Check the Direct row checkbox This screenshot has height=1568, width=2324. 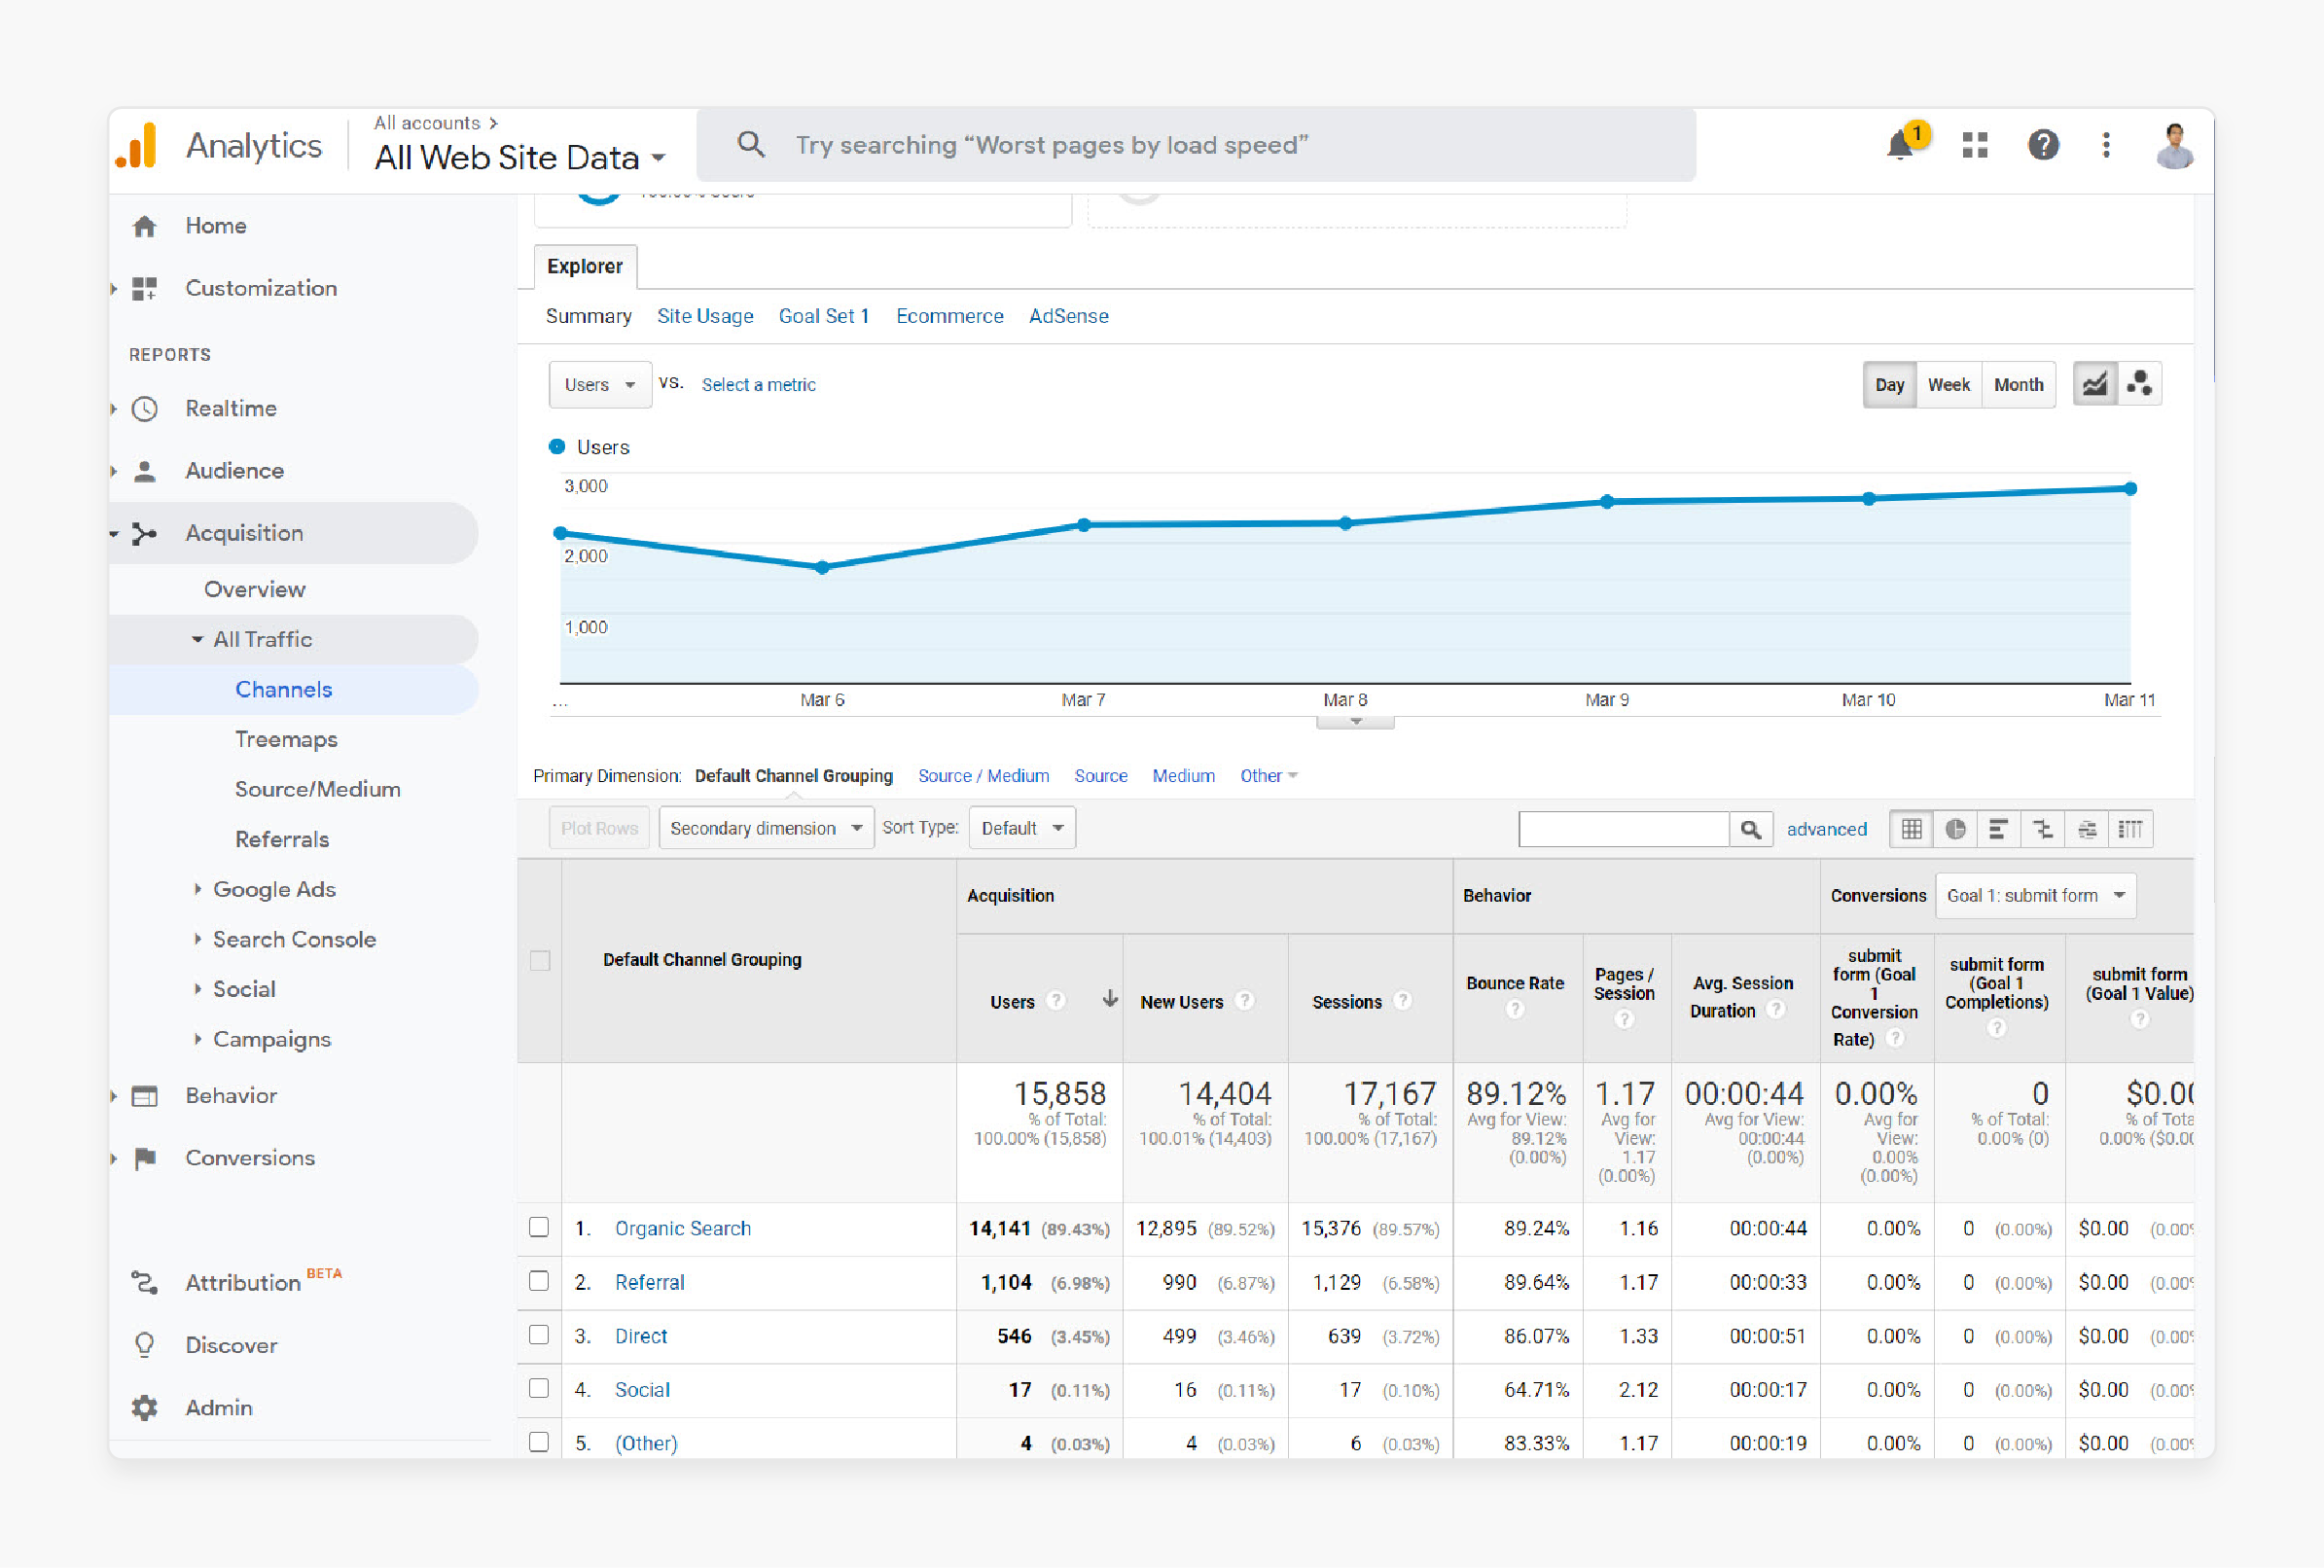(539, 1335)
